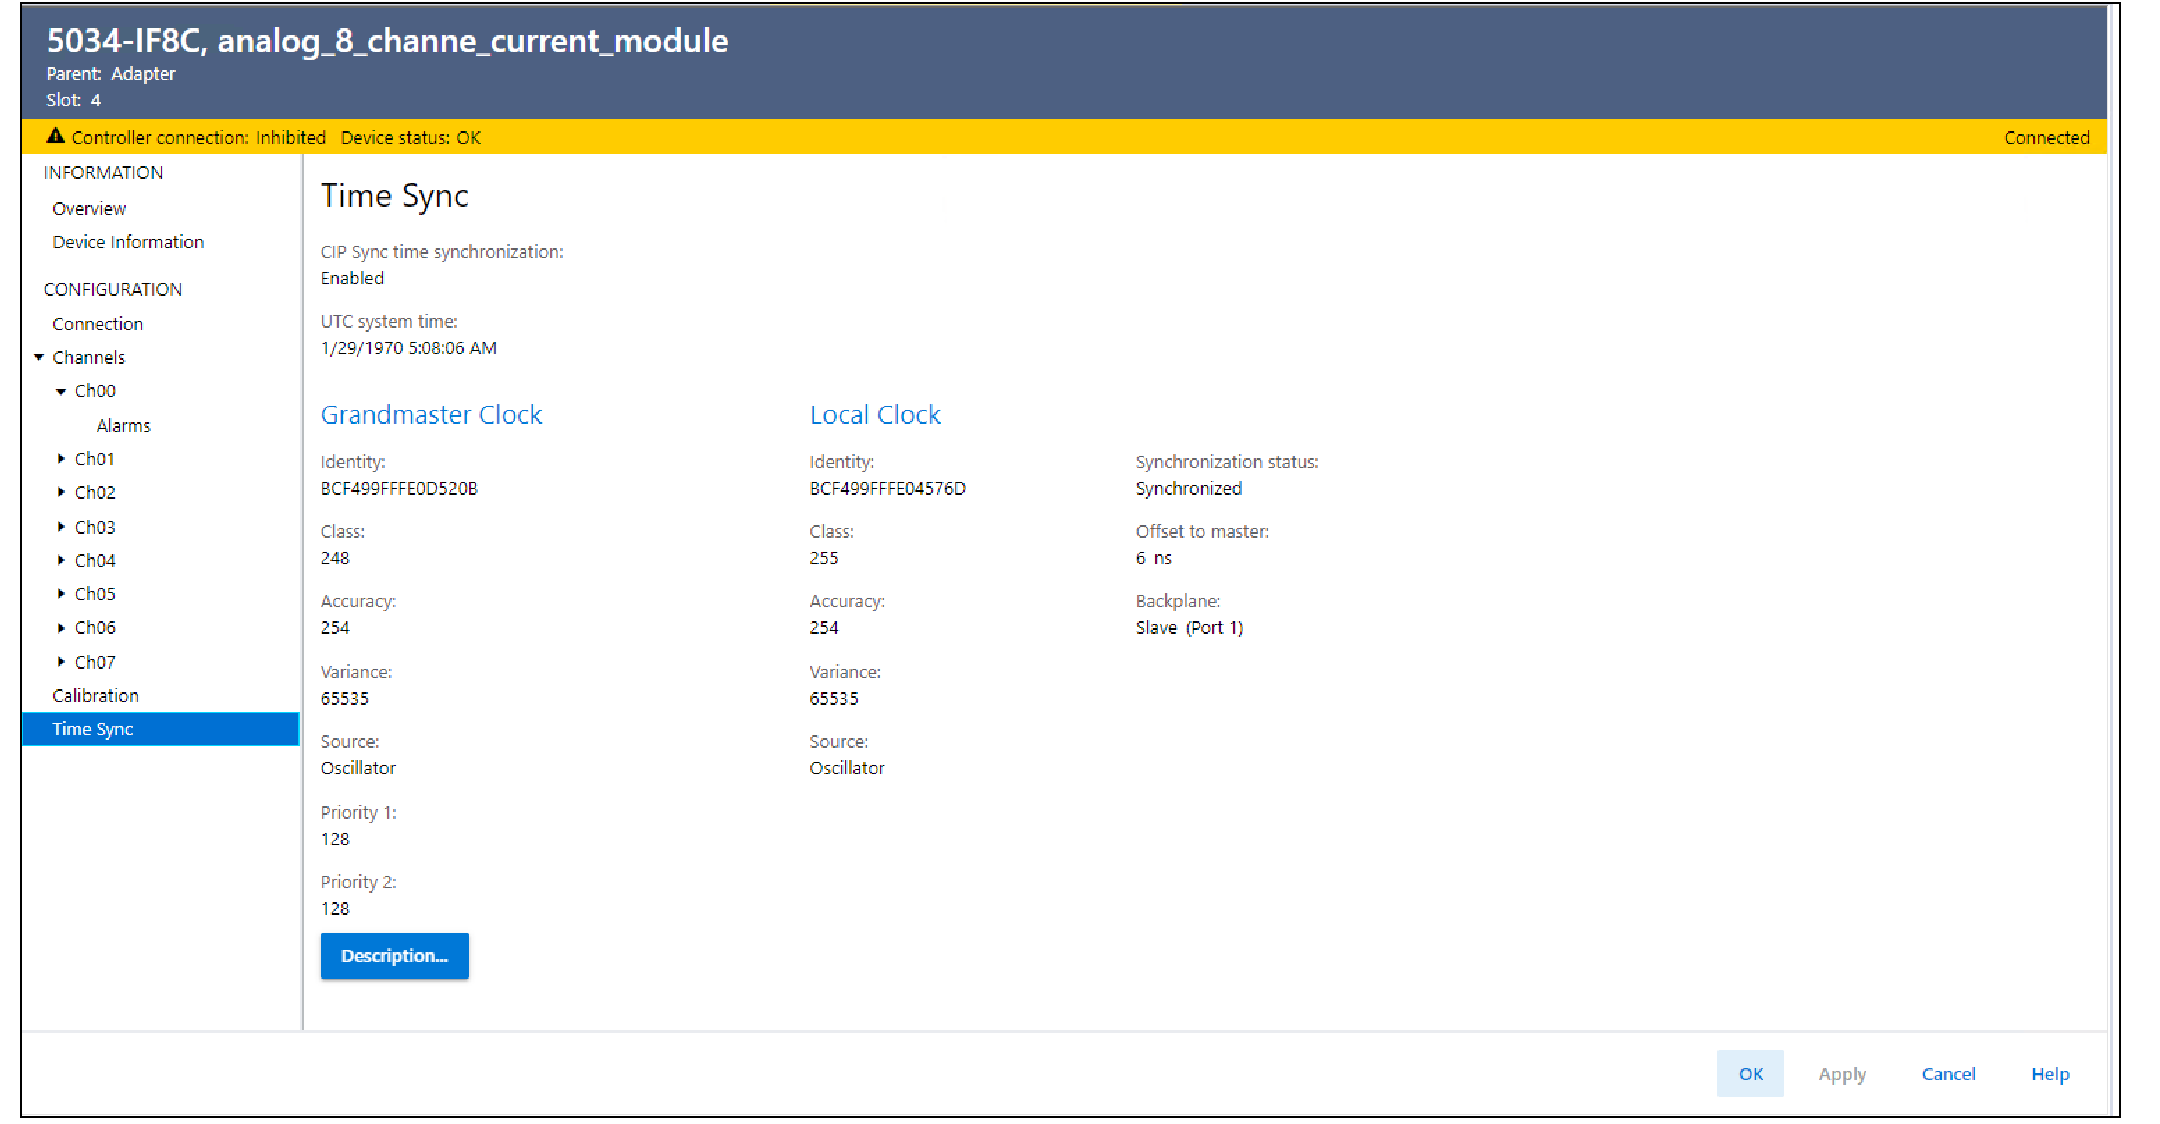Click the Time Sync page title
The height and width of the screenshot is (1124, 2160).
395,196
